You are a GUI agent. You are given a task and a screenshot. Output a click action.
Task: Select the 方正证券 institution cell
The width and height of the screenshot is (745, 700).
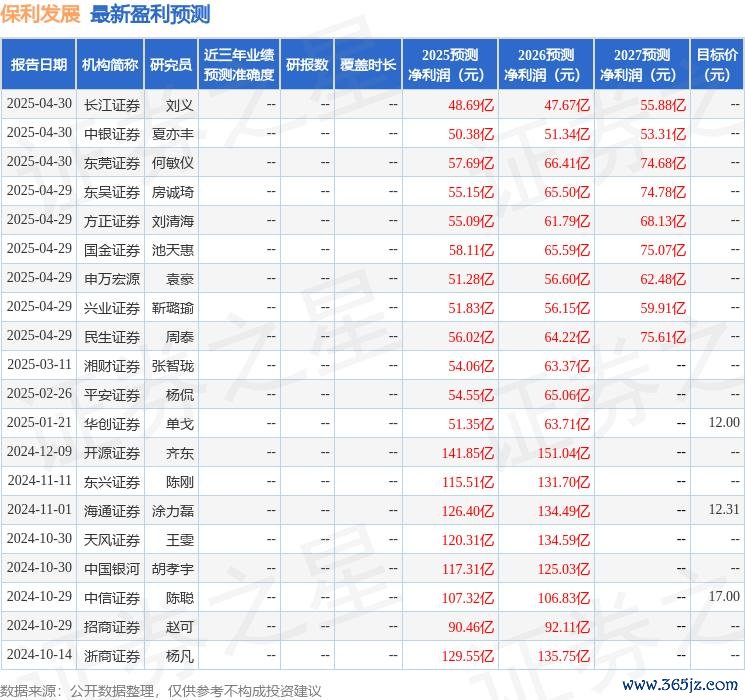pyautogui.click(x=112, y=221)
